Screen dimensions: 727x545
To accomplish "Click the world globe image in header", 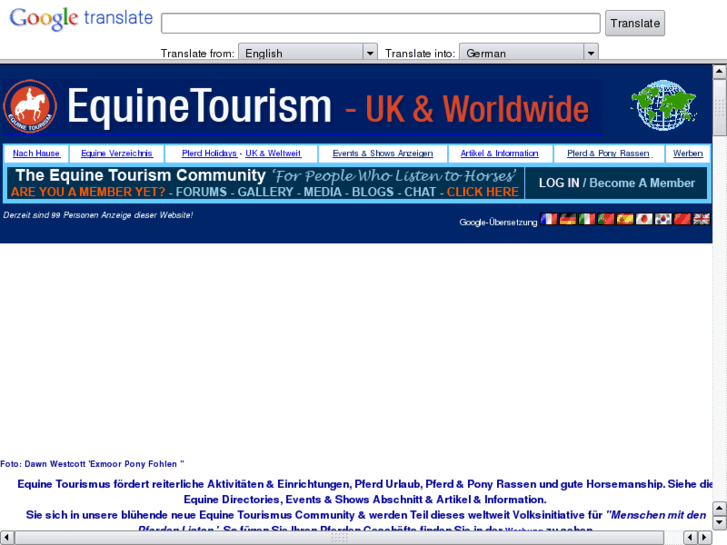I will click(663, 105).
